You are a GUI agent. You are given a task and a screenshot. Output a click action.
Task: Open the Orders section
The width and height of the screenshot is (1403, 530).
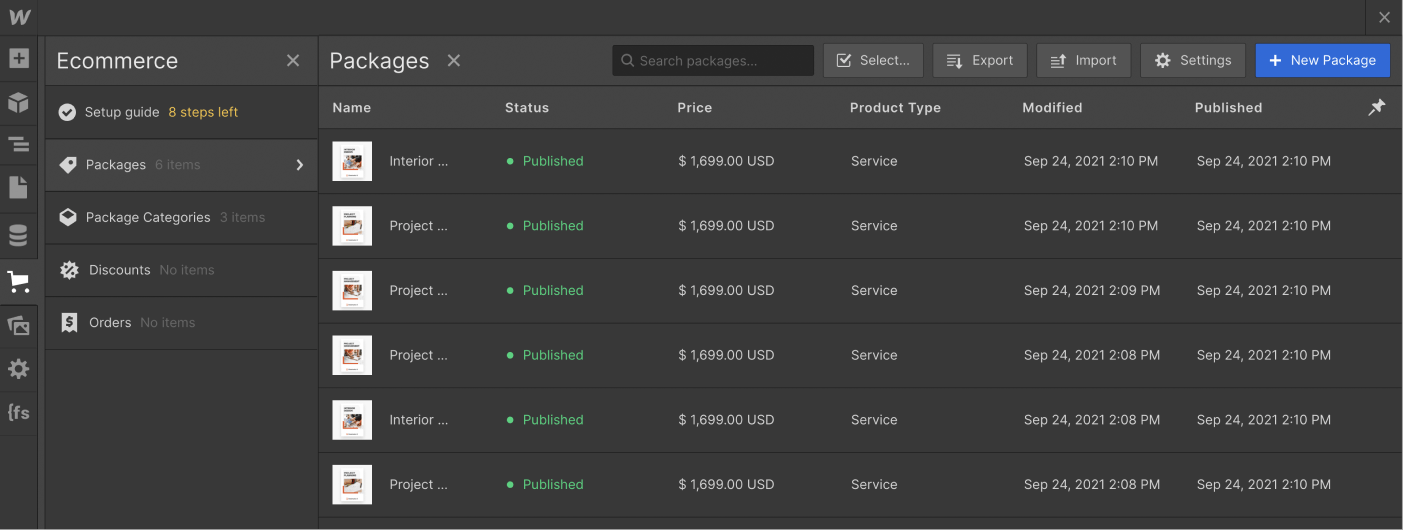(110, 322)
